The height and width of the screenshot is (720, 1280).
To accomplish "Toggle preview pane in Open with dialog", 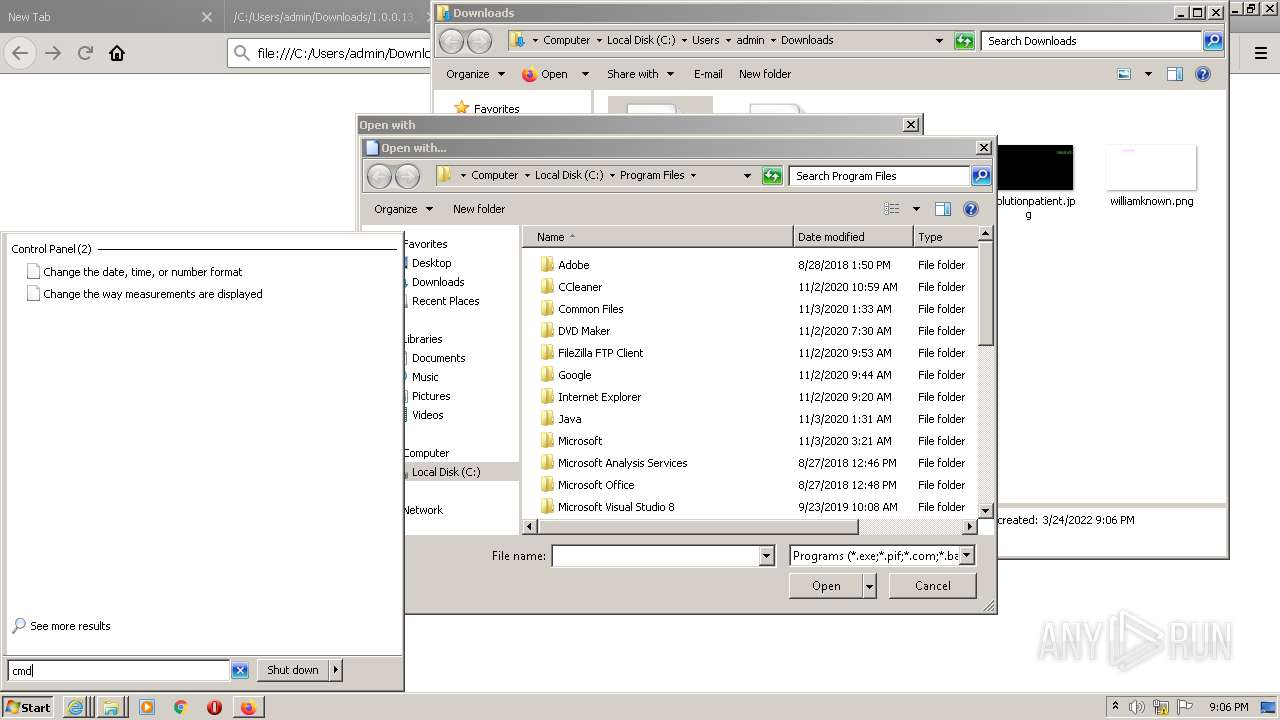I will coord(942,209).
